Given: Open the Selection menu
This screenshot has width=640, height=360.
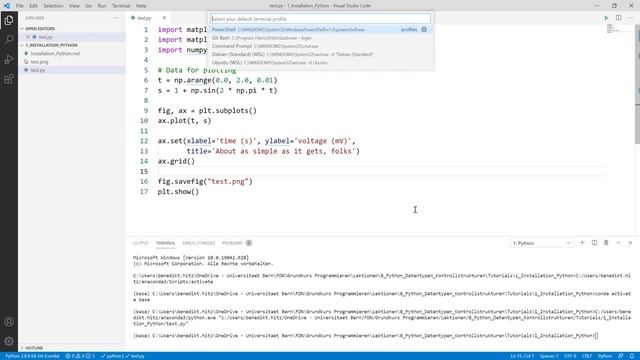Looking at the screenshot, I should pos(53,6).
